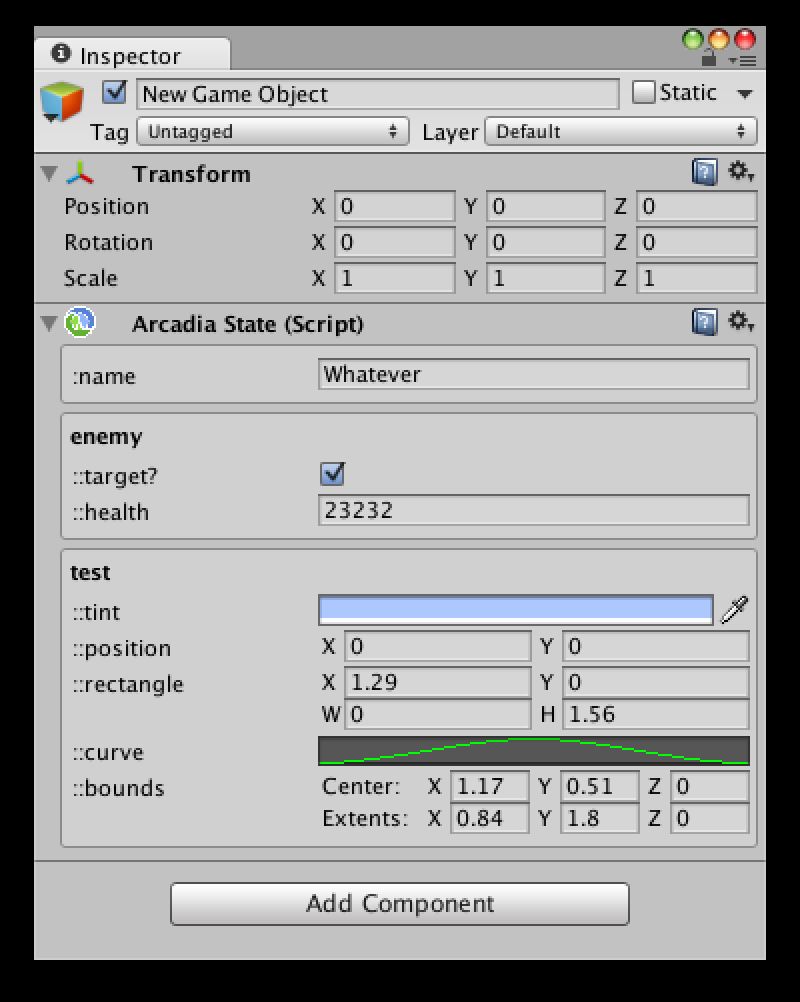This screenshot has width=800, height=1002.
Task: Click the Transform help book icon
Action: coord(704,173)
